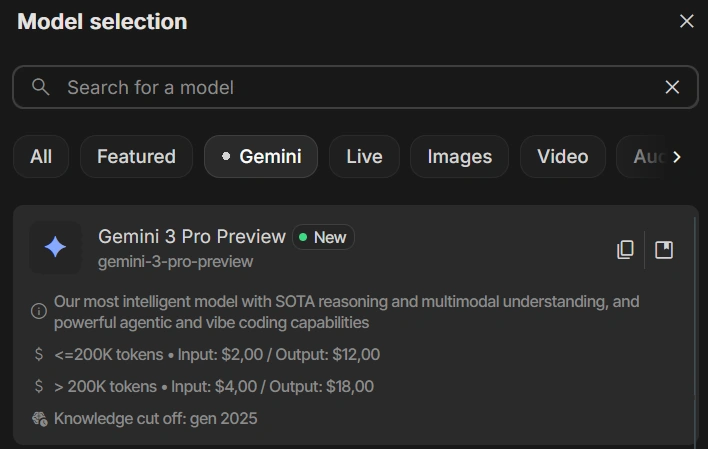Select the All filter tab
The height and width of the screenshot is (449, 708).
coord(41,157)
